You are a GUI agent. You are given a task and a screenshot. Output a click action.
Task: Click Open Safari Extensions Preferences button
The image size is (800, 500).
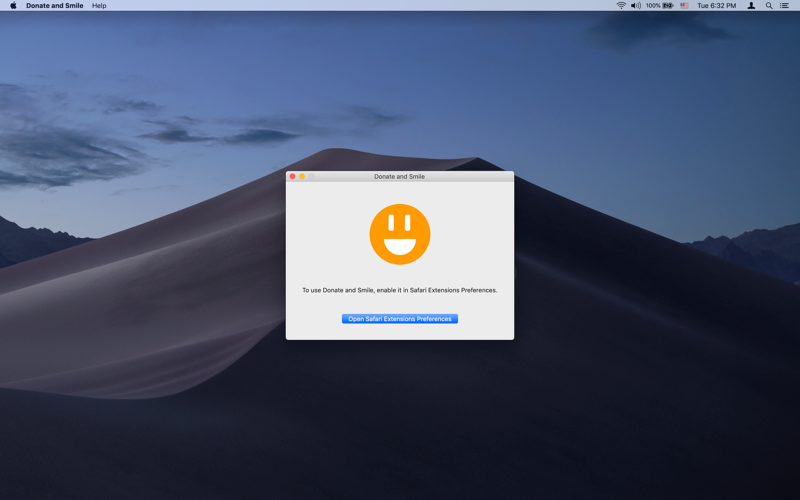point(399,319)
